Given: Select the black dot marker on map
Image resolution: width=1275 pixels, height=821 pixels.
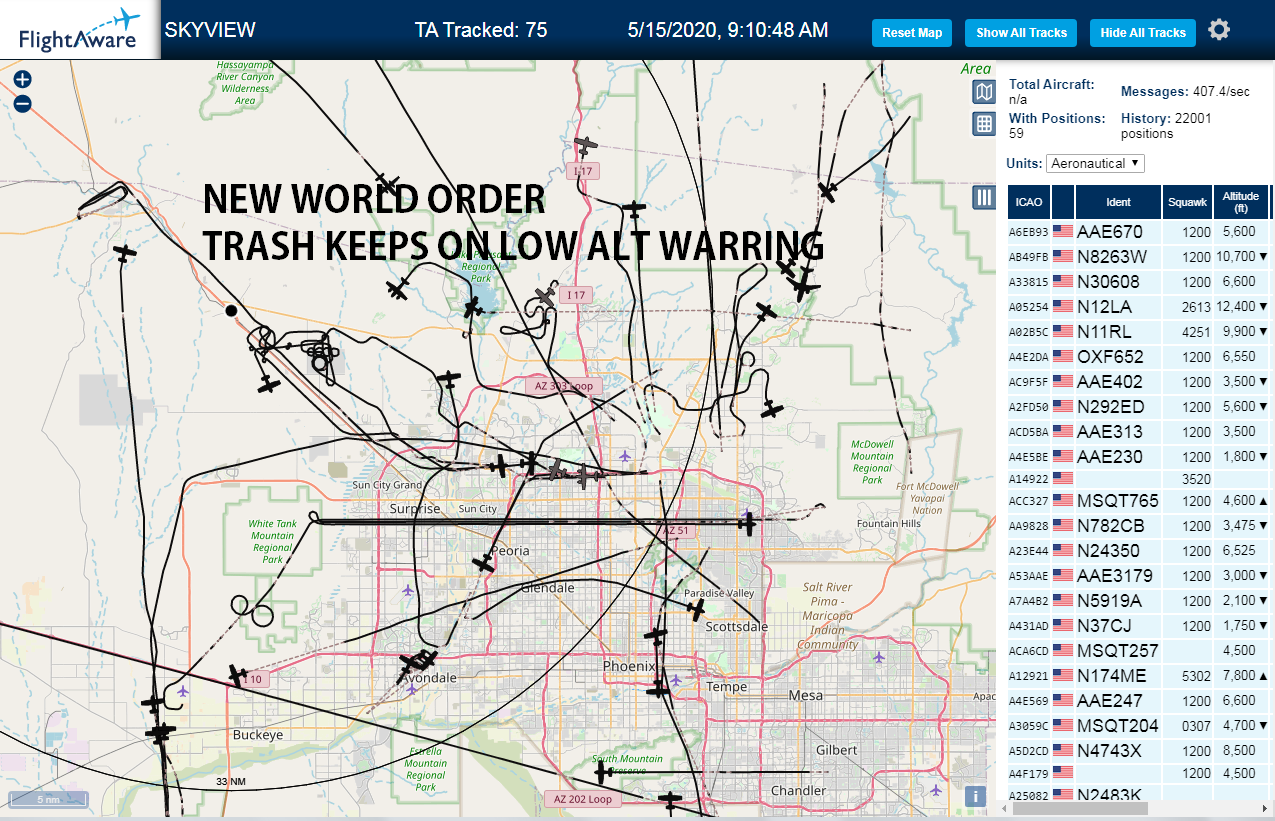Looking at the screenshot, I should pyautogui.click(x=232, y=311).
